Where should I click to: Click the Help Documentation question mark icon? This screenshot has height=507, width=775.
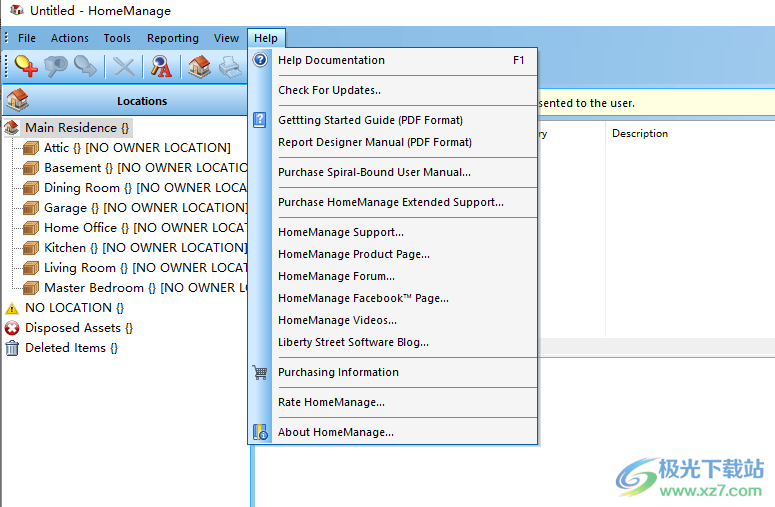(x=260, y=60)
